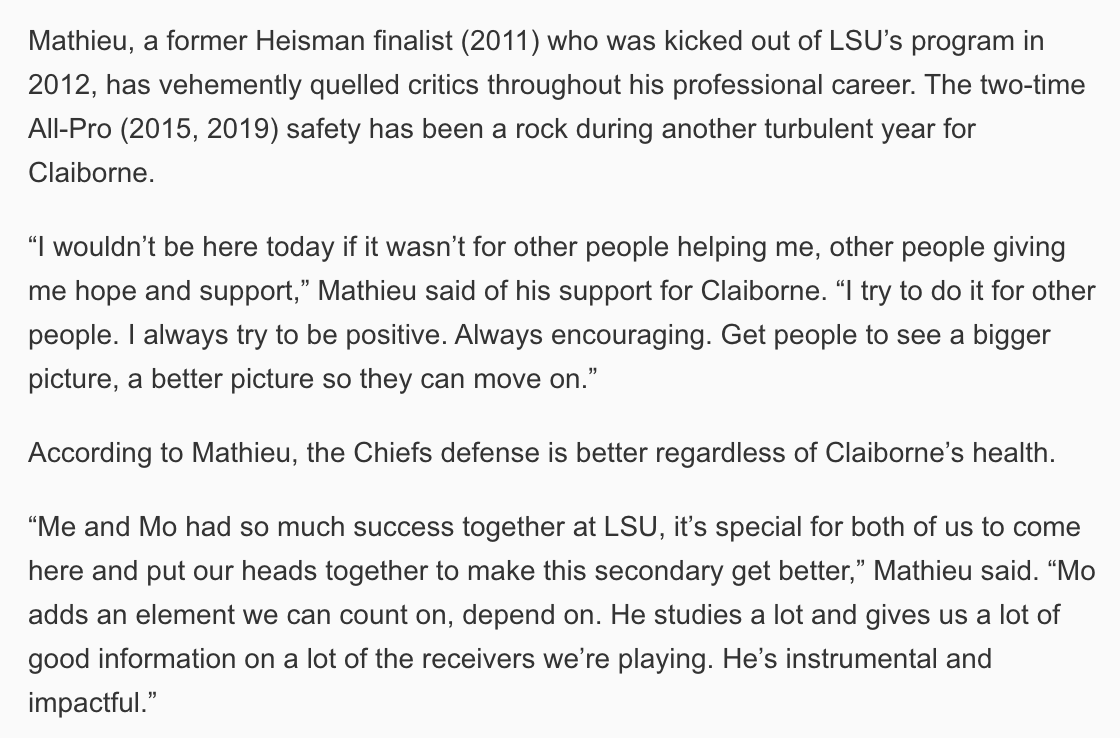This screenshot has height=738, width=1120.
Task: Click "impactful" on the last line
Action: [x=85, y=703]
